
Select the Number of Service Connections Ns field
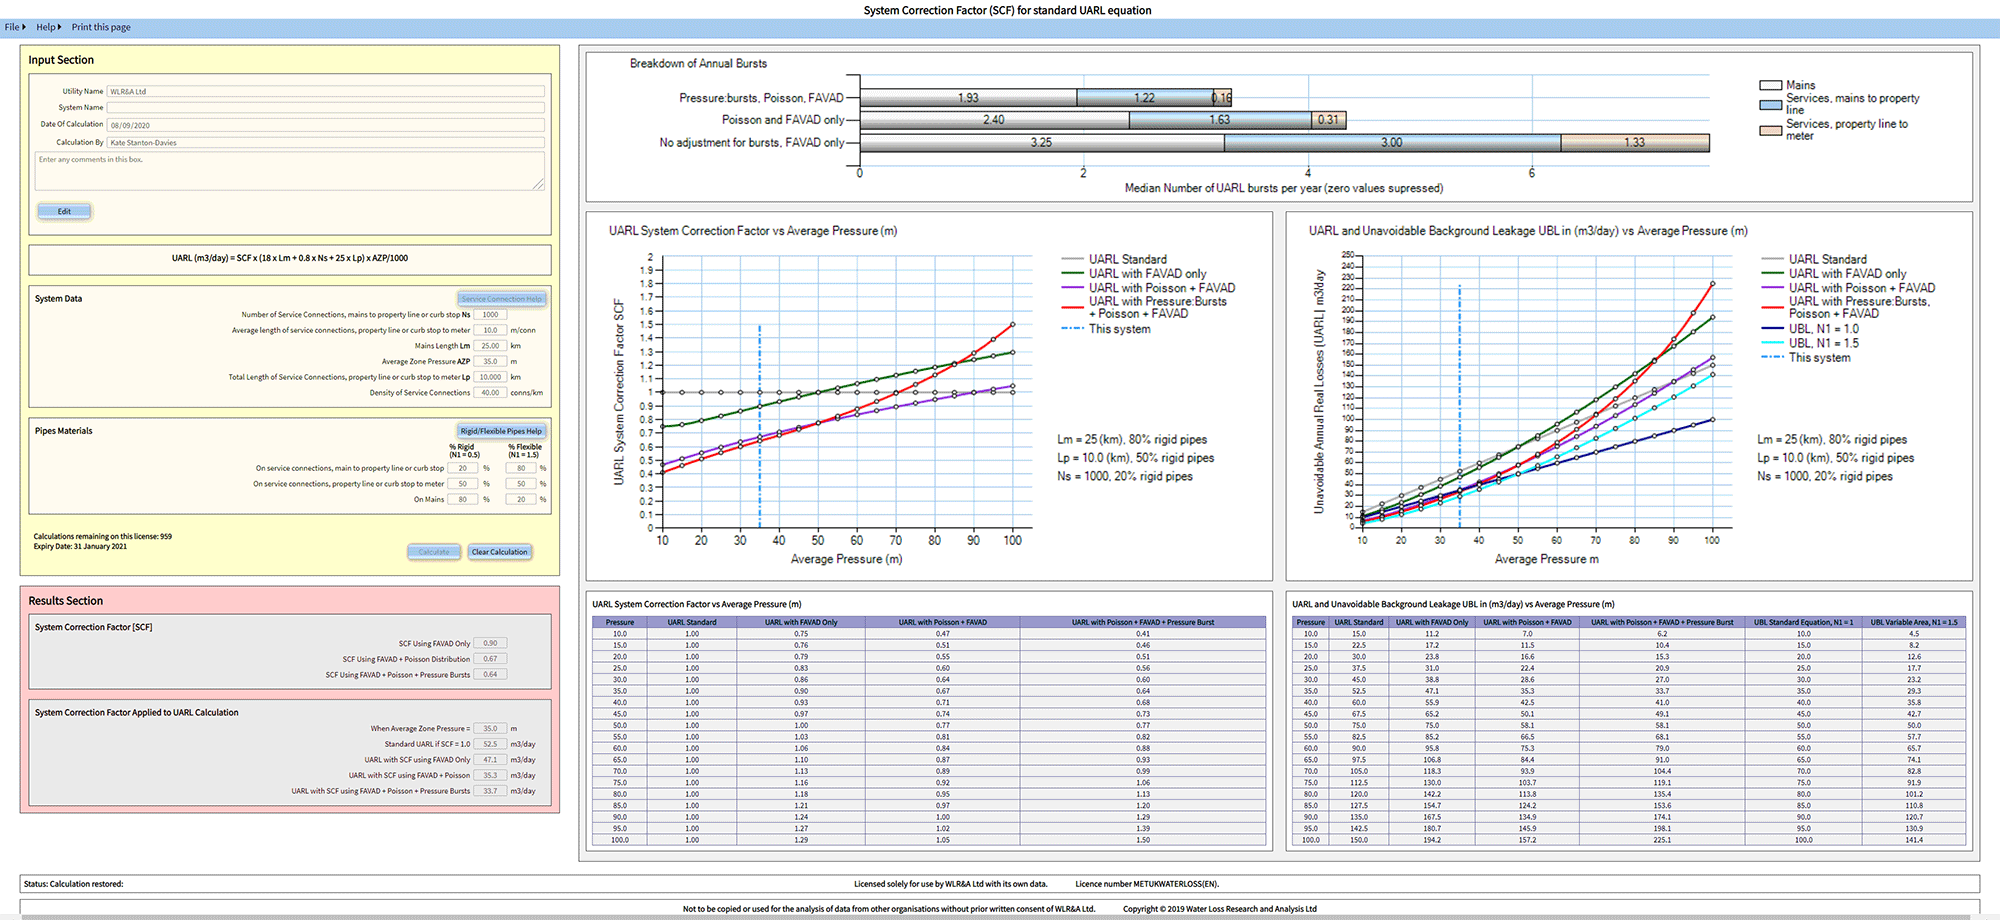(490, 314)
